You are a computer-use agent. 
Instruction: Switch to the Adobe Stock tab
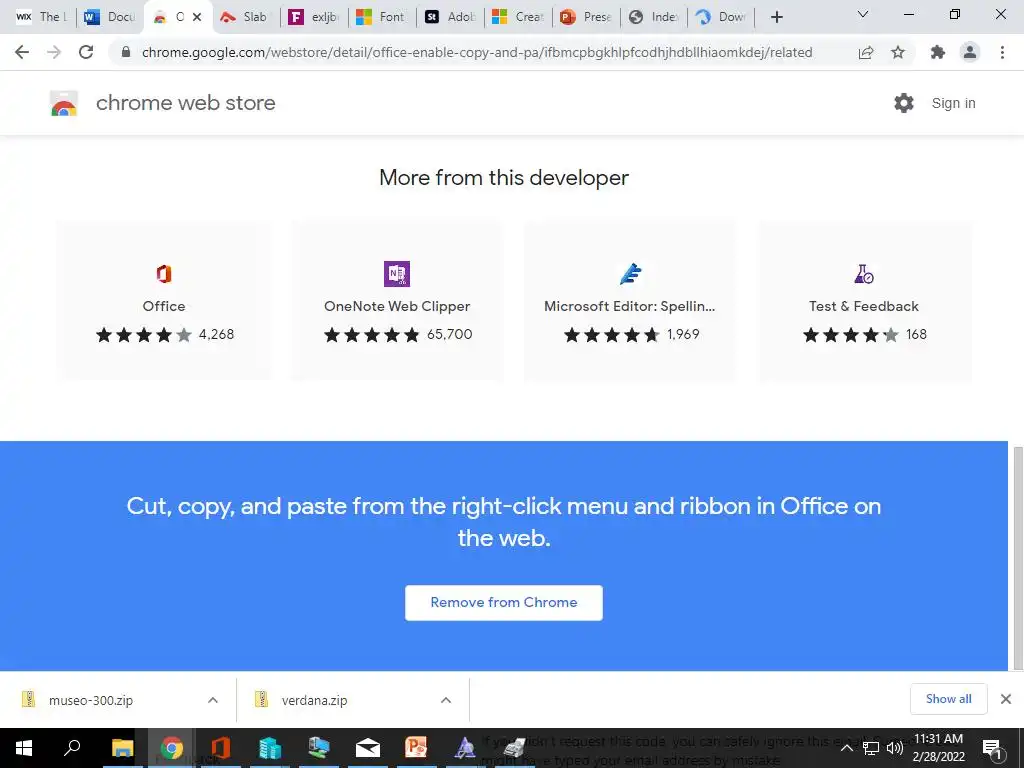click(x=451, y=17)
